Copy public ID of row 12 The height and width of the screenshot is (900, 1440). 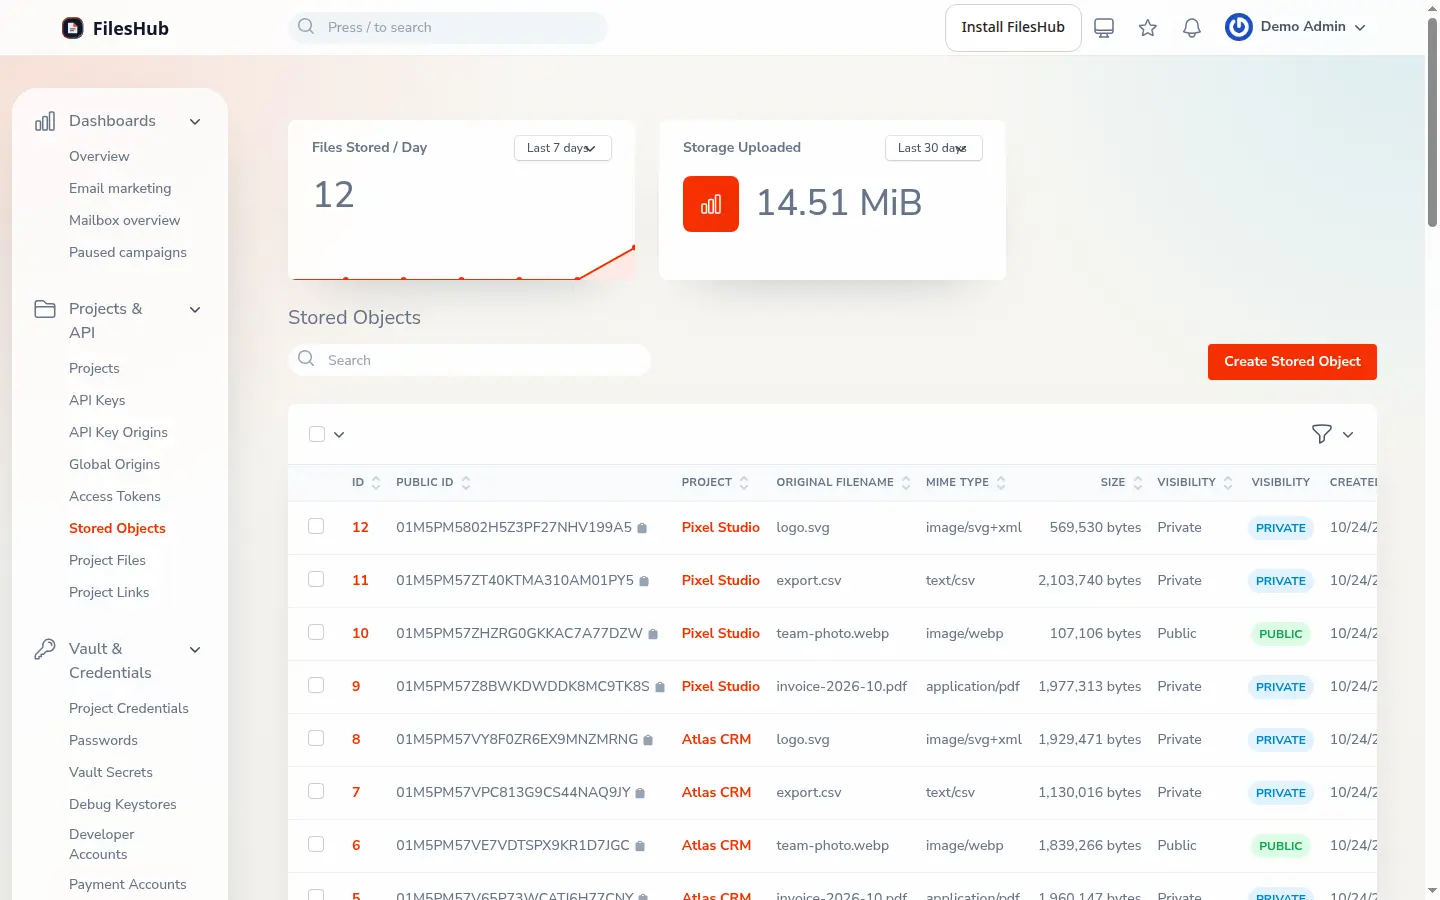point(642,528)
